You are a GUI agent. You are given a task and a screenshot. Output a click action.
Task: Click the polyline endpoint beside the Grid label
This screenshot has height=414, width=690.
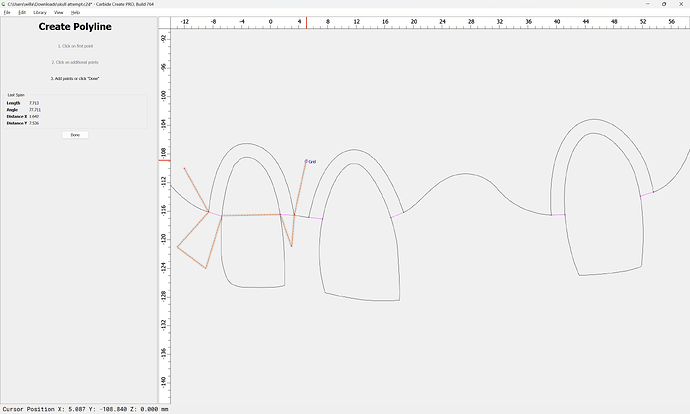click(306, 161)
